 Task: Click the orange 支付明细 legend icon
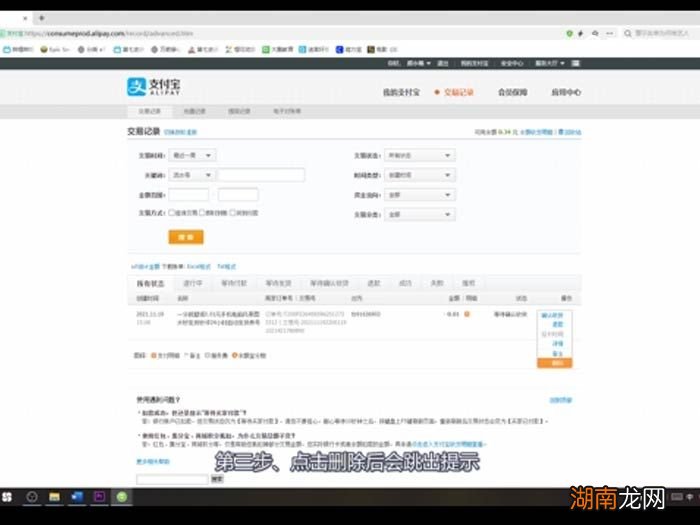[x=154, y=355]
